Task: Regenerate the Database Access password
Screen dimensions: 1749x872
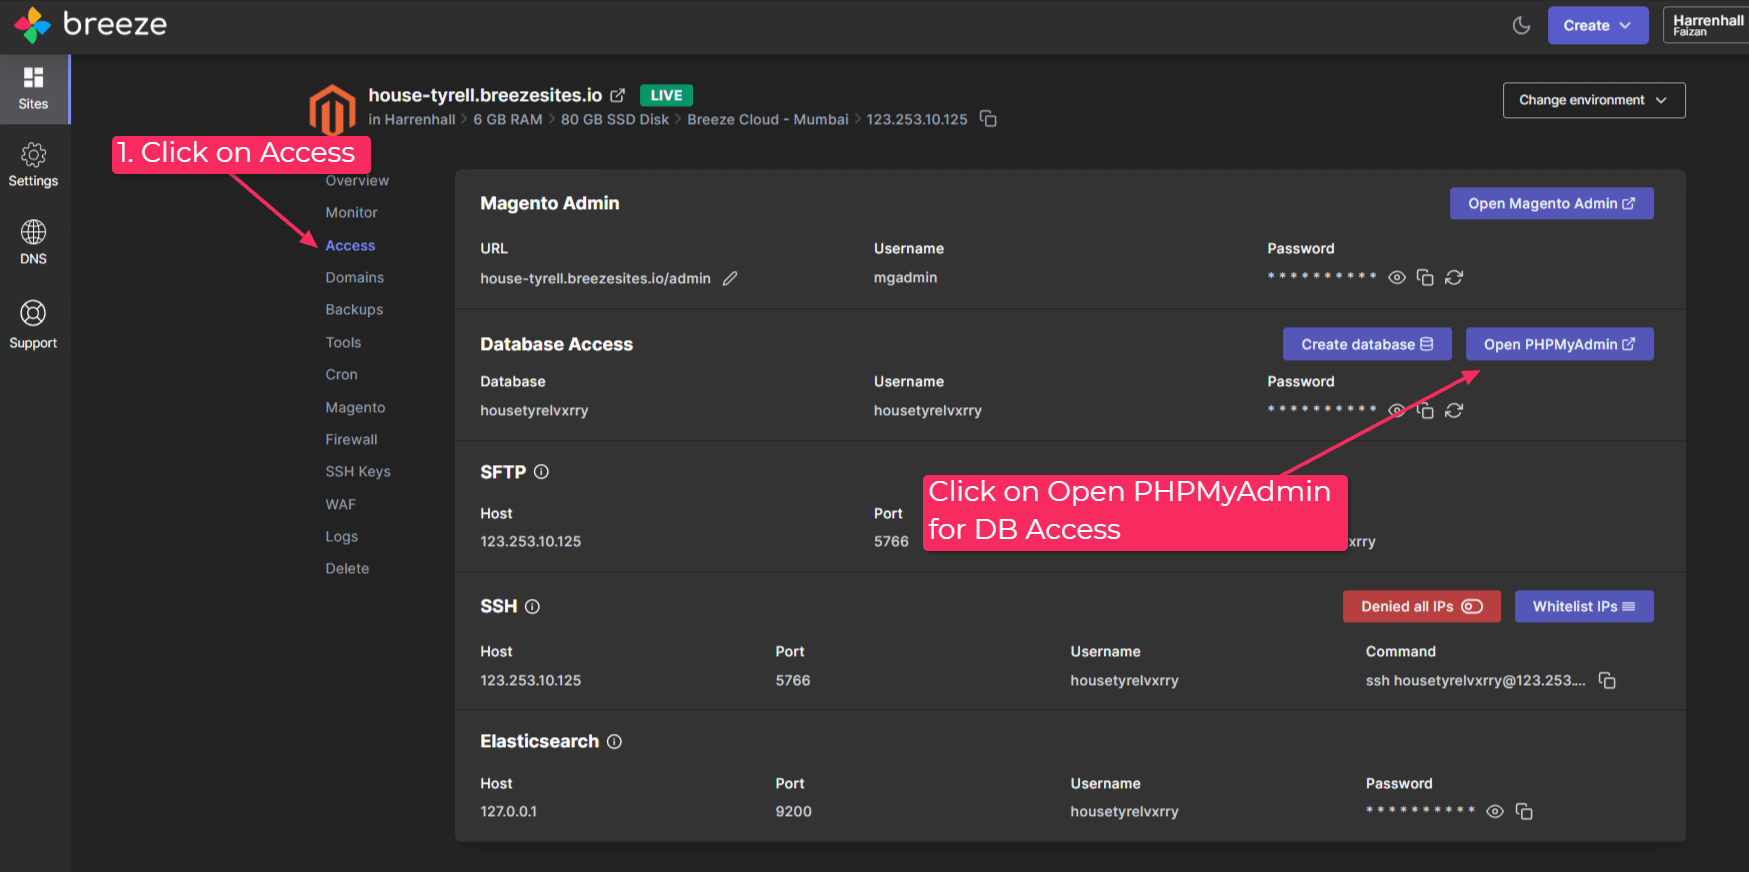Action: tap(1454, 410)
